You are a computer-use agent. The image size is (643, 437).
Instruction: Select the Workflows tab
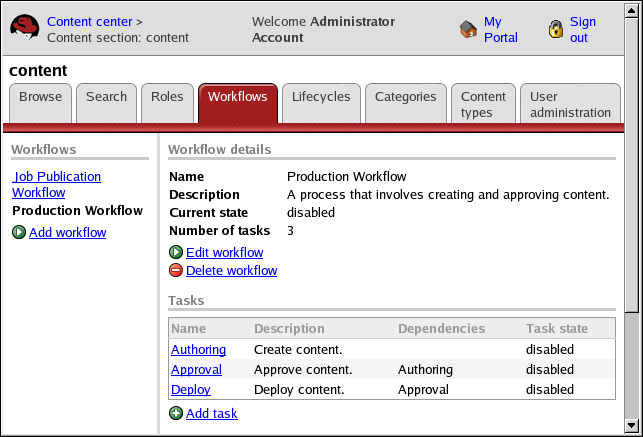click(x=238, y=103)
